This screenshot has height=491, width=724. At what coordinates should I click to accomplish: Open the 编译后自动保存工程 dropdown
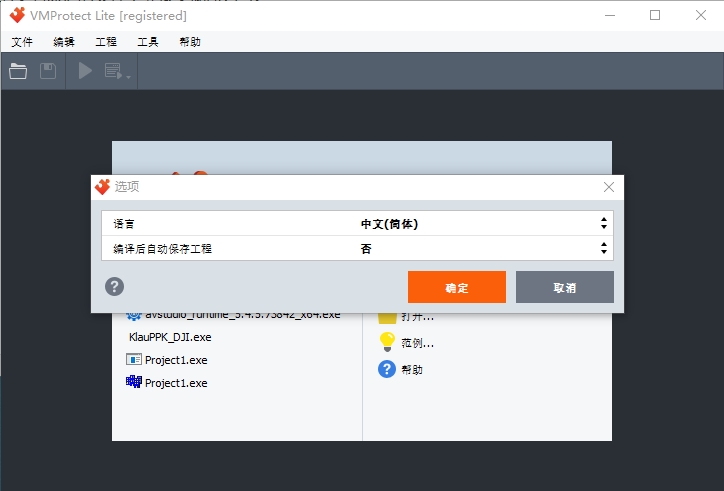(603, 249)
